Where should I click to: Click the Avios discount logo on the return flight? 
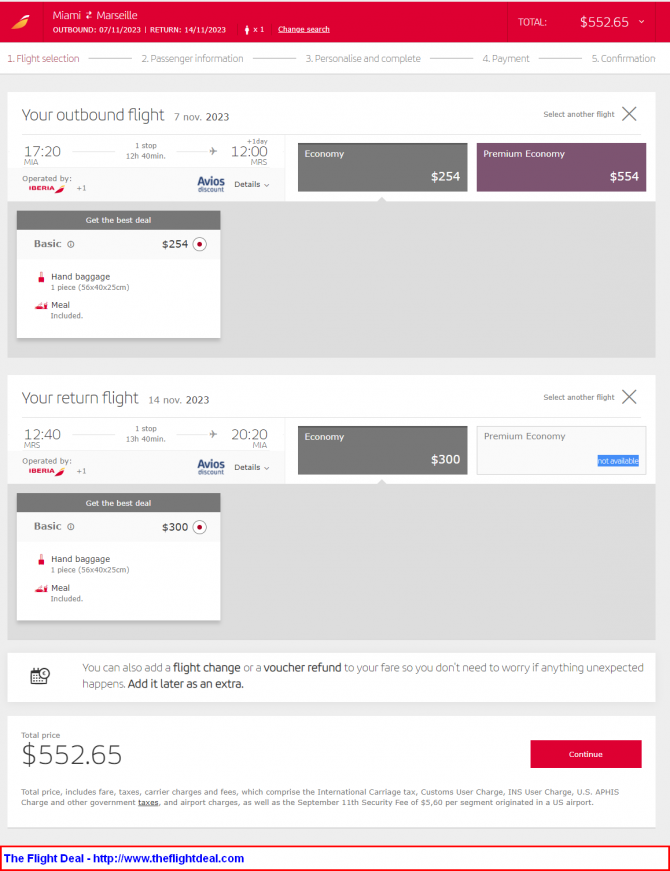tap(211, 467)
